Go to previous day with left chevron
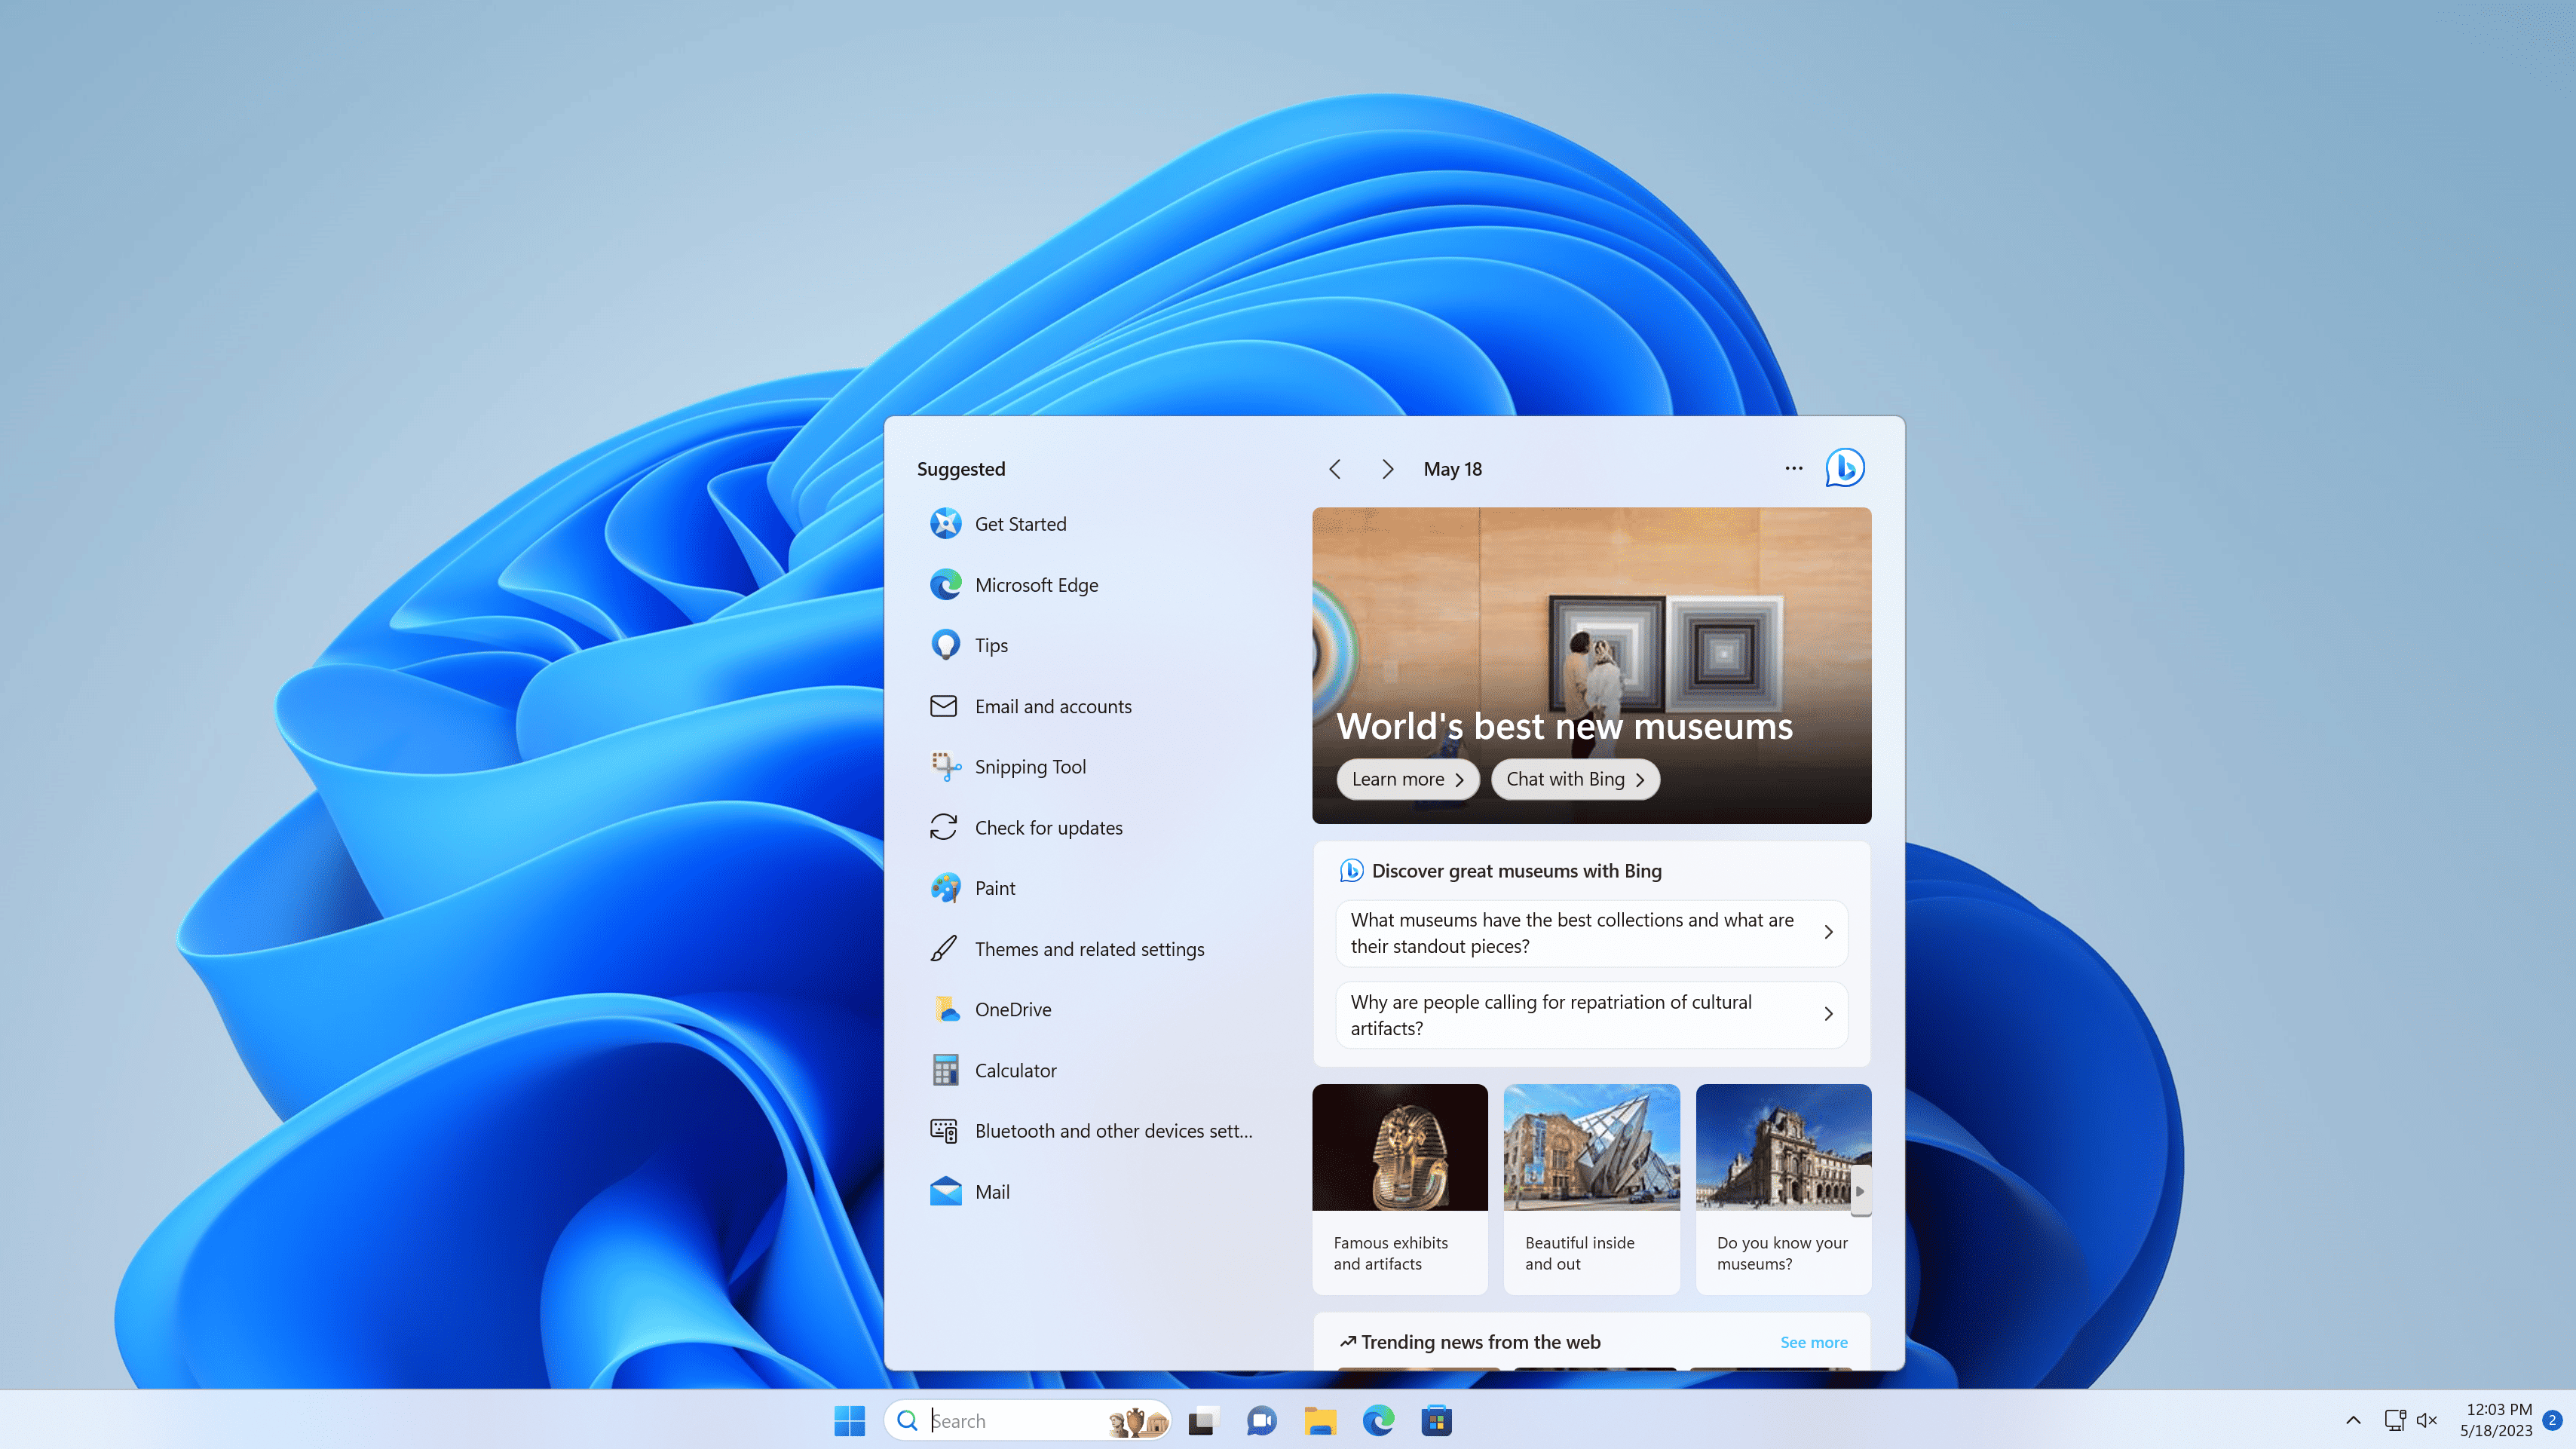This screenshot has height=1449, width=2576. point(1335,469)
